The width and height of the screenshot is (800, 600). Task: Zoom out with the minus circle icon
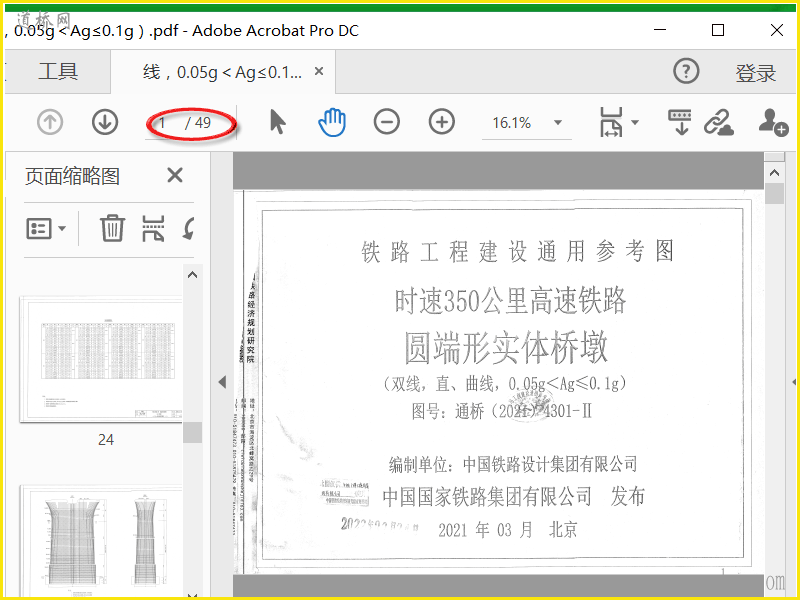(x=387, y=122)
